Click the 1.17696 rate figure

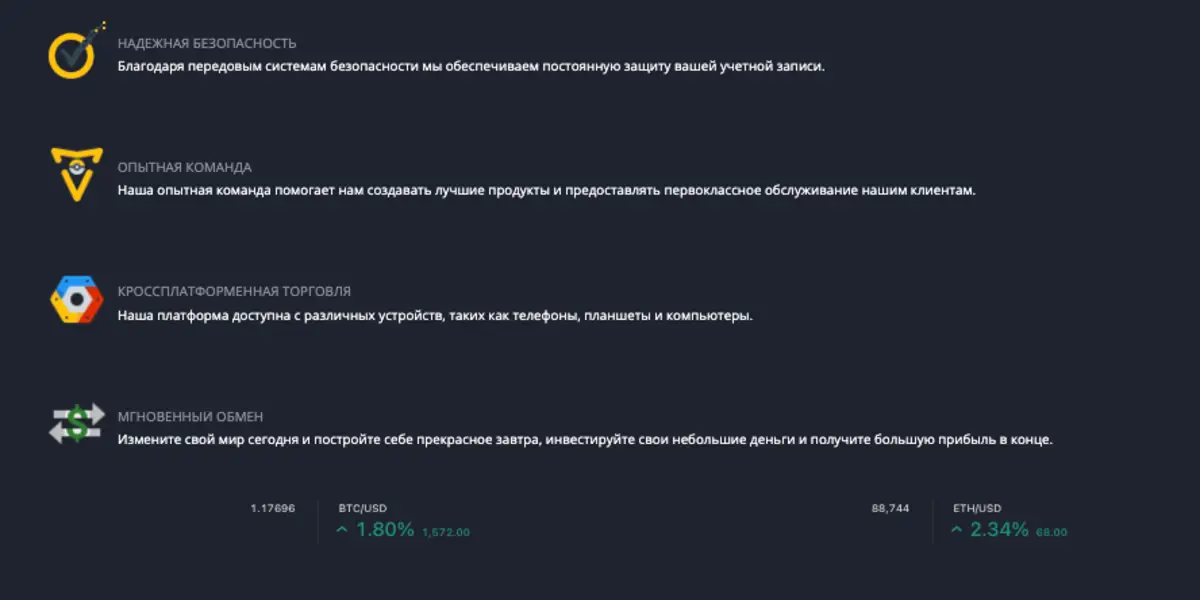coord(272,508)
